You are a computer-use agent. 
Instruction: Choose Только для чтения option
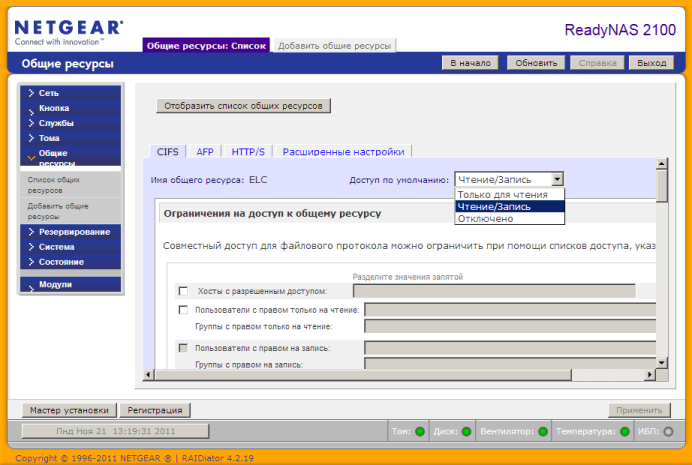(x=509, y=195)
